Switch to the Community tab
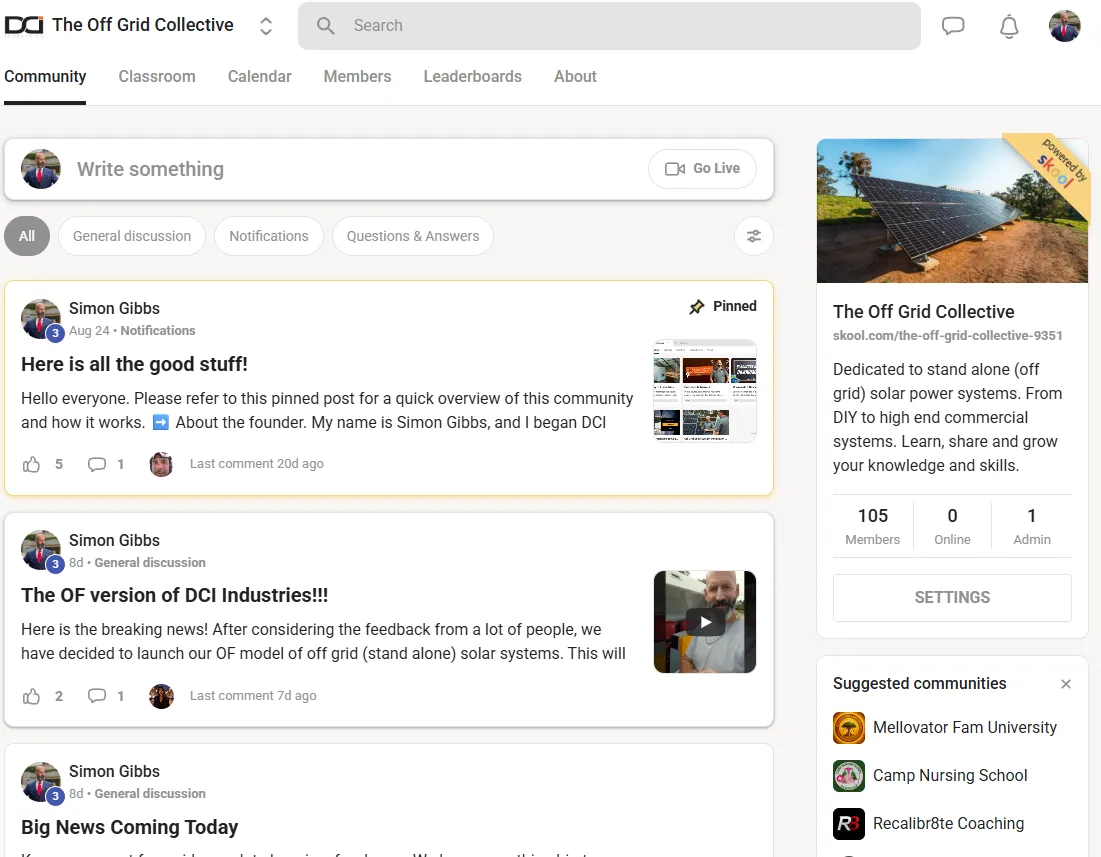 point(45,77)
